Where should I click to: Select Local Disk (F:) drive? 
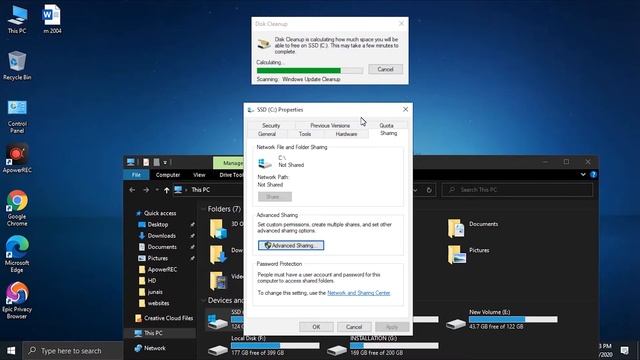tap(264, 346)
